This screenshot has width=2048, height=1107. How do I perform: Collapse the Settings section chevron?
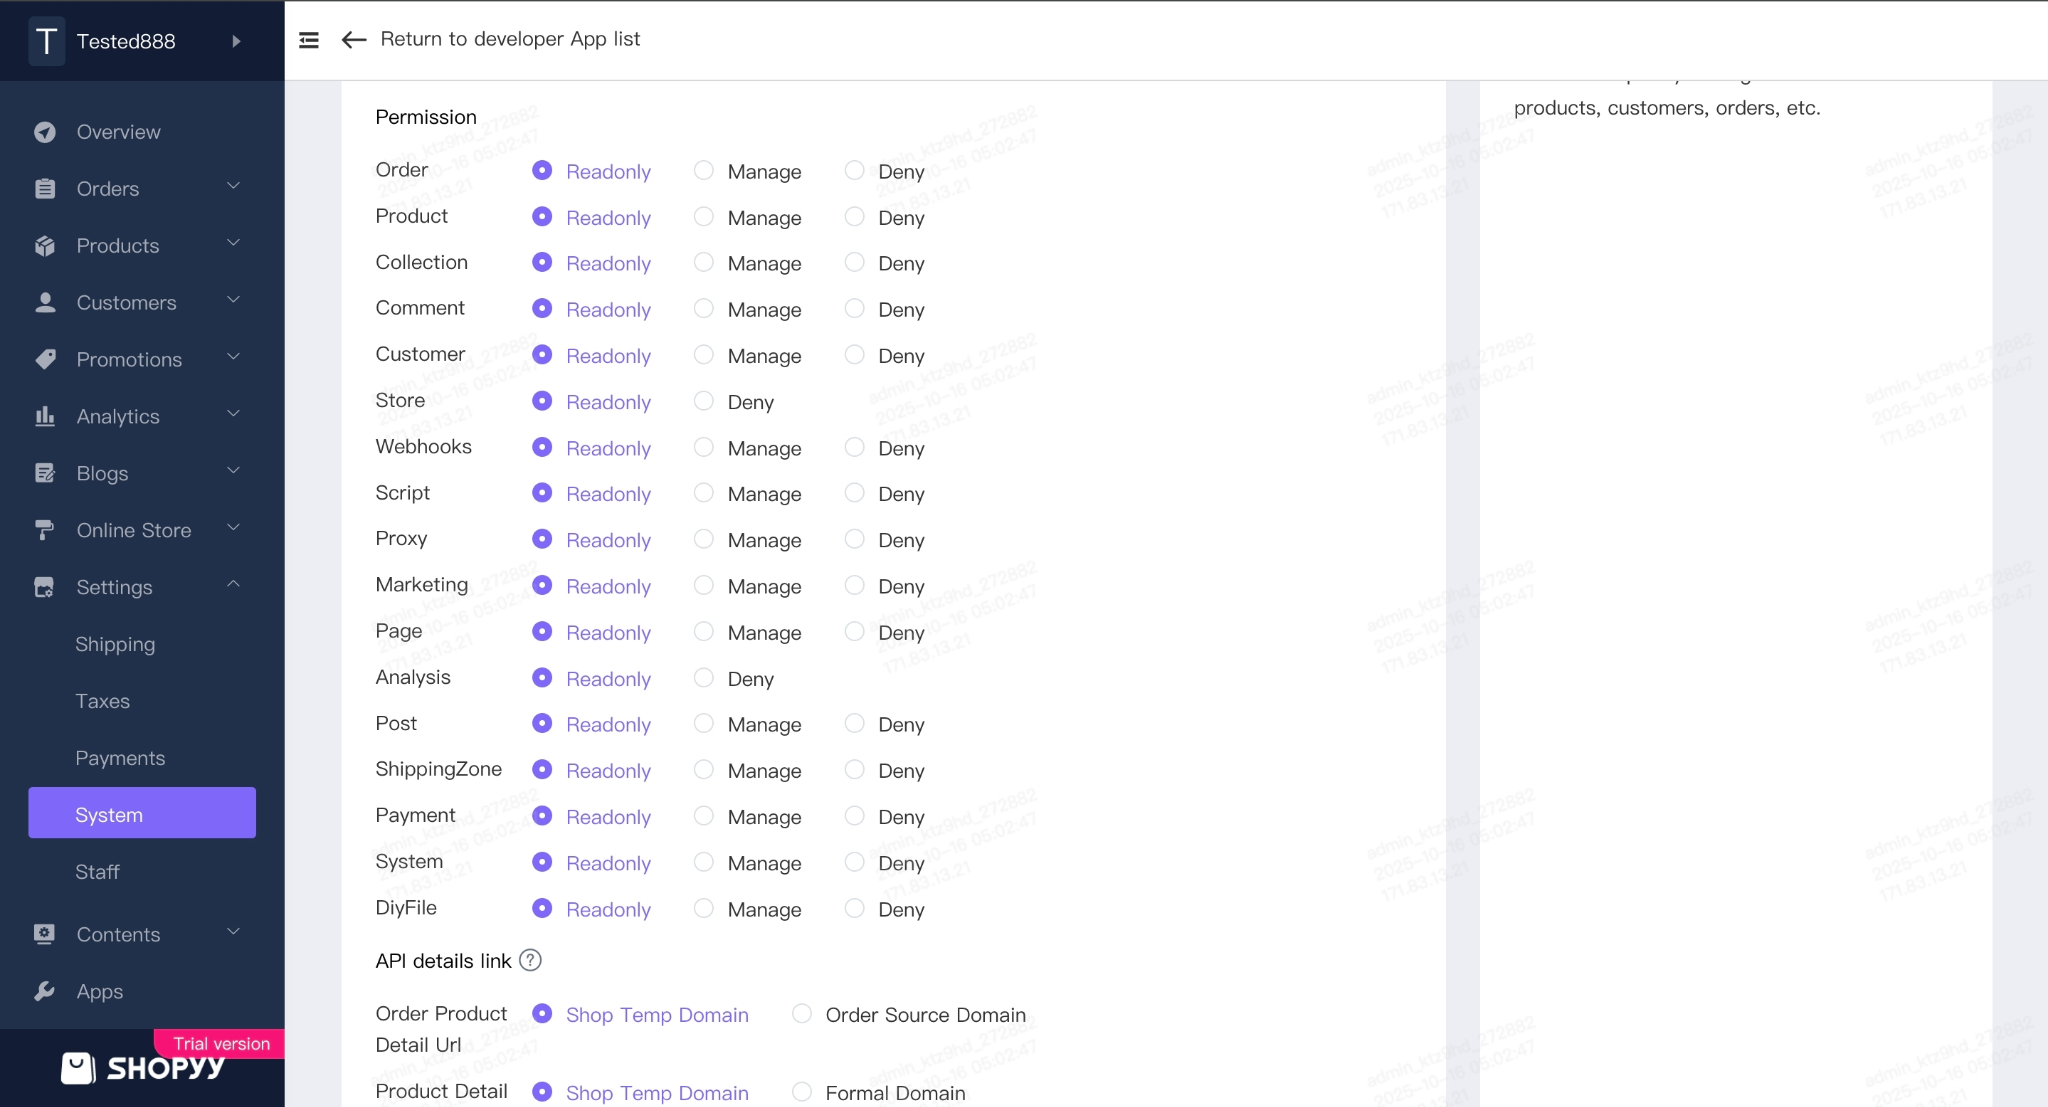[x=233, y=585]
